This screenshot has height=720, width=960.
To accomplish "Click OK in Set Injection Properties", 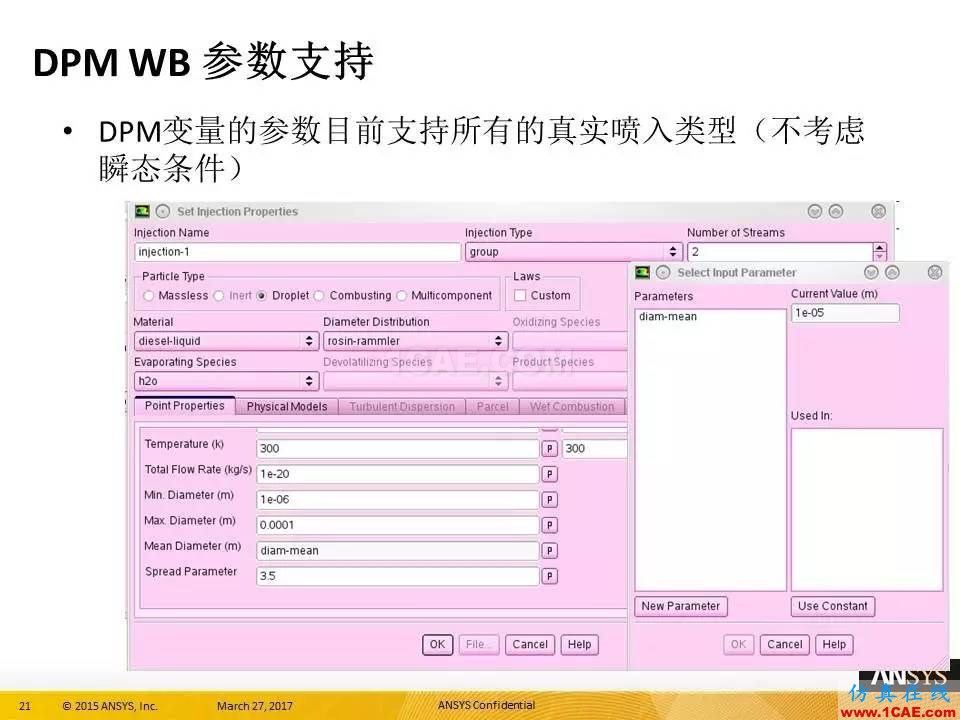I will 438,645.
